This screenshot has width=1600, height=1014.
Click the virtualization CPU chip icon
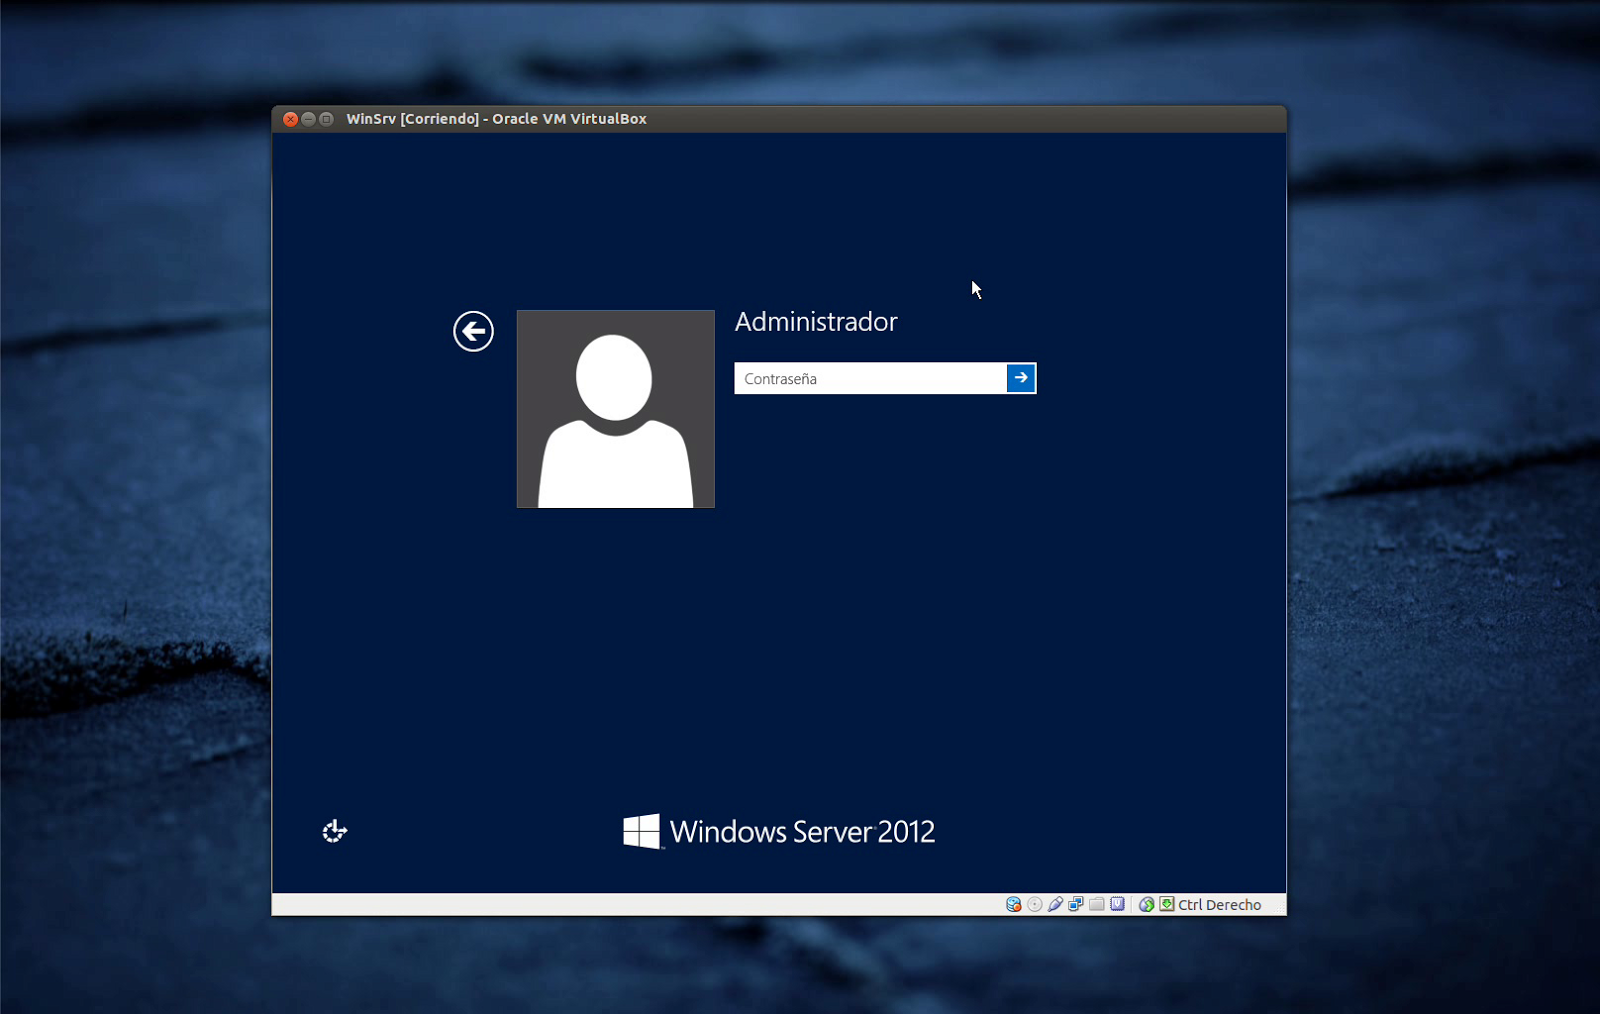click(x=1118, y=904)
